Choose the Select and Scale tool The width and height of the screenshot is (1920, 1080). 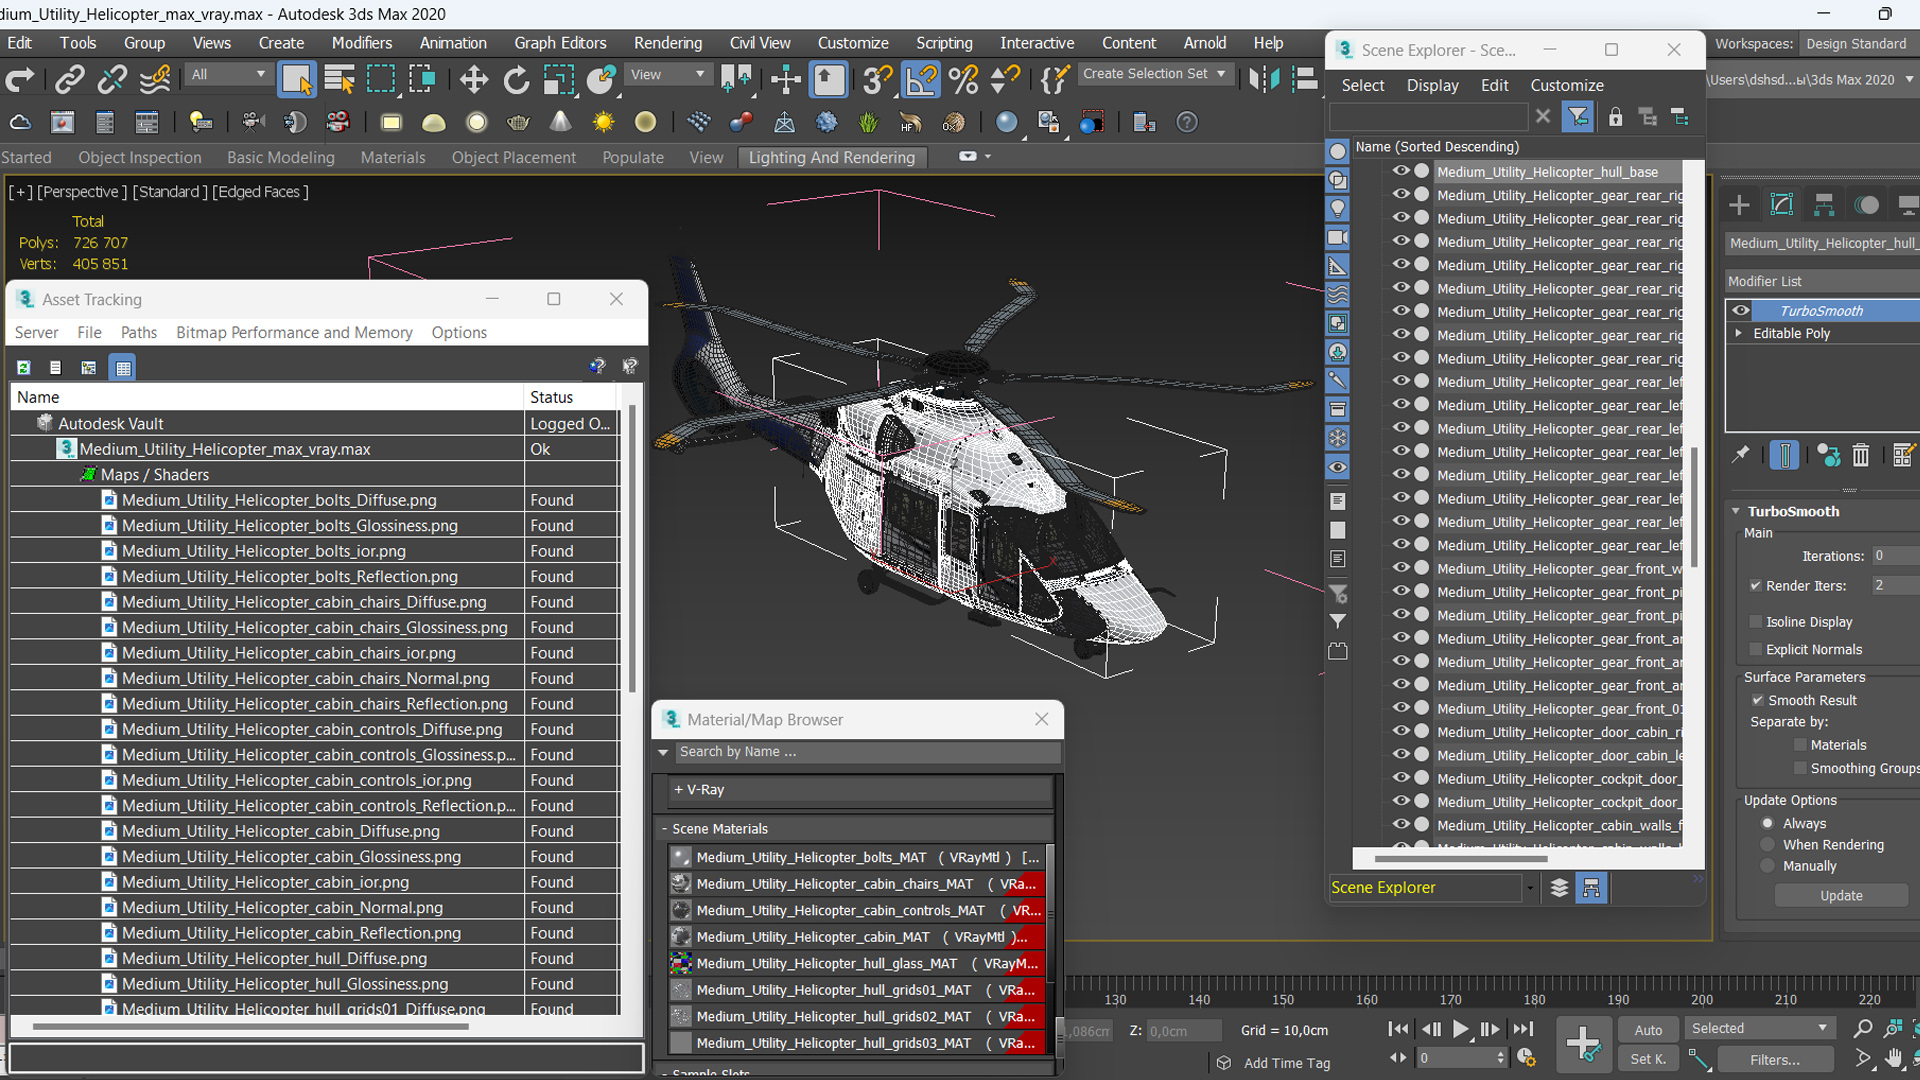click(559, 79)
